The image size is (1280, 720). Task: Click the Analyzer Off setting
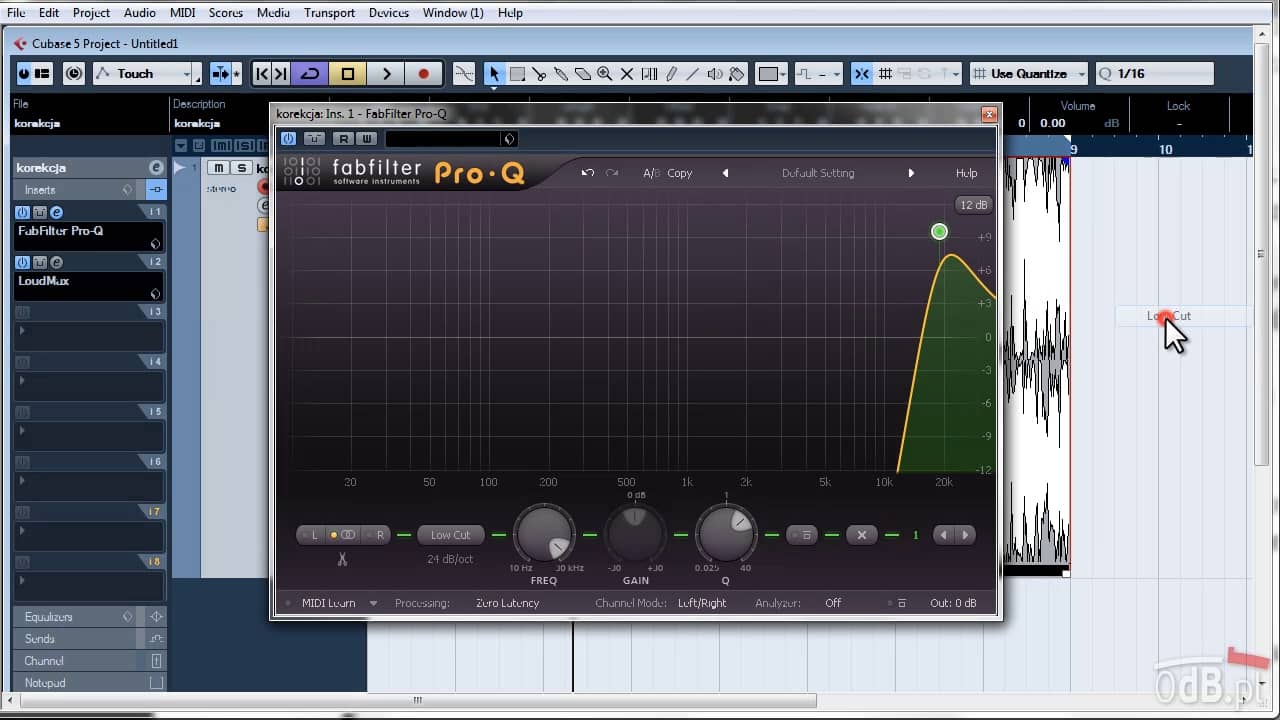point(833,603)
